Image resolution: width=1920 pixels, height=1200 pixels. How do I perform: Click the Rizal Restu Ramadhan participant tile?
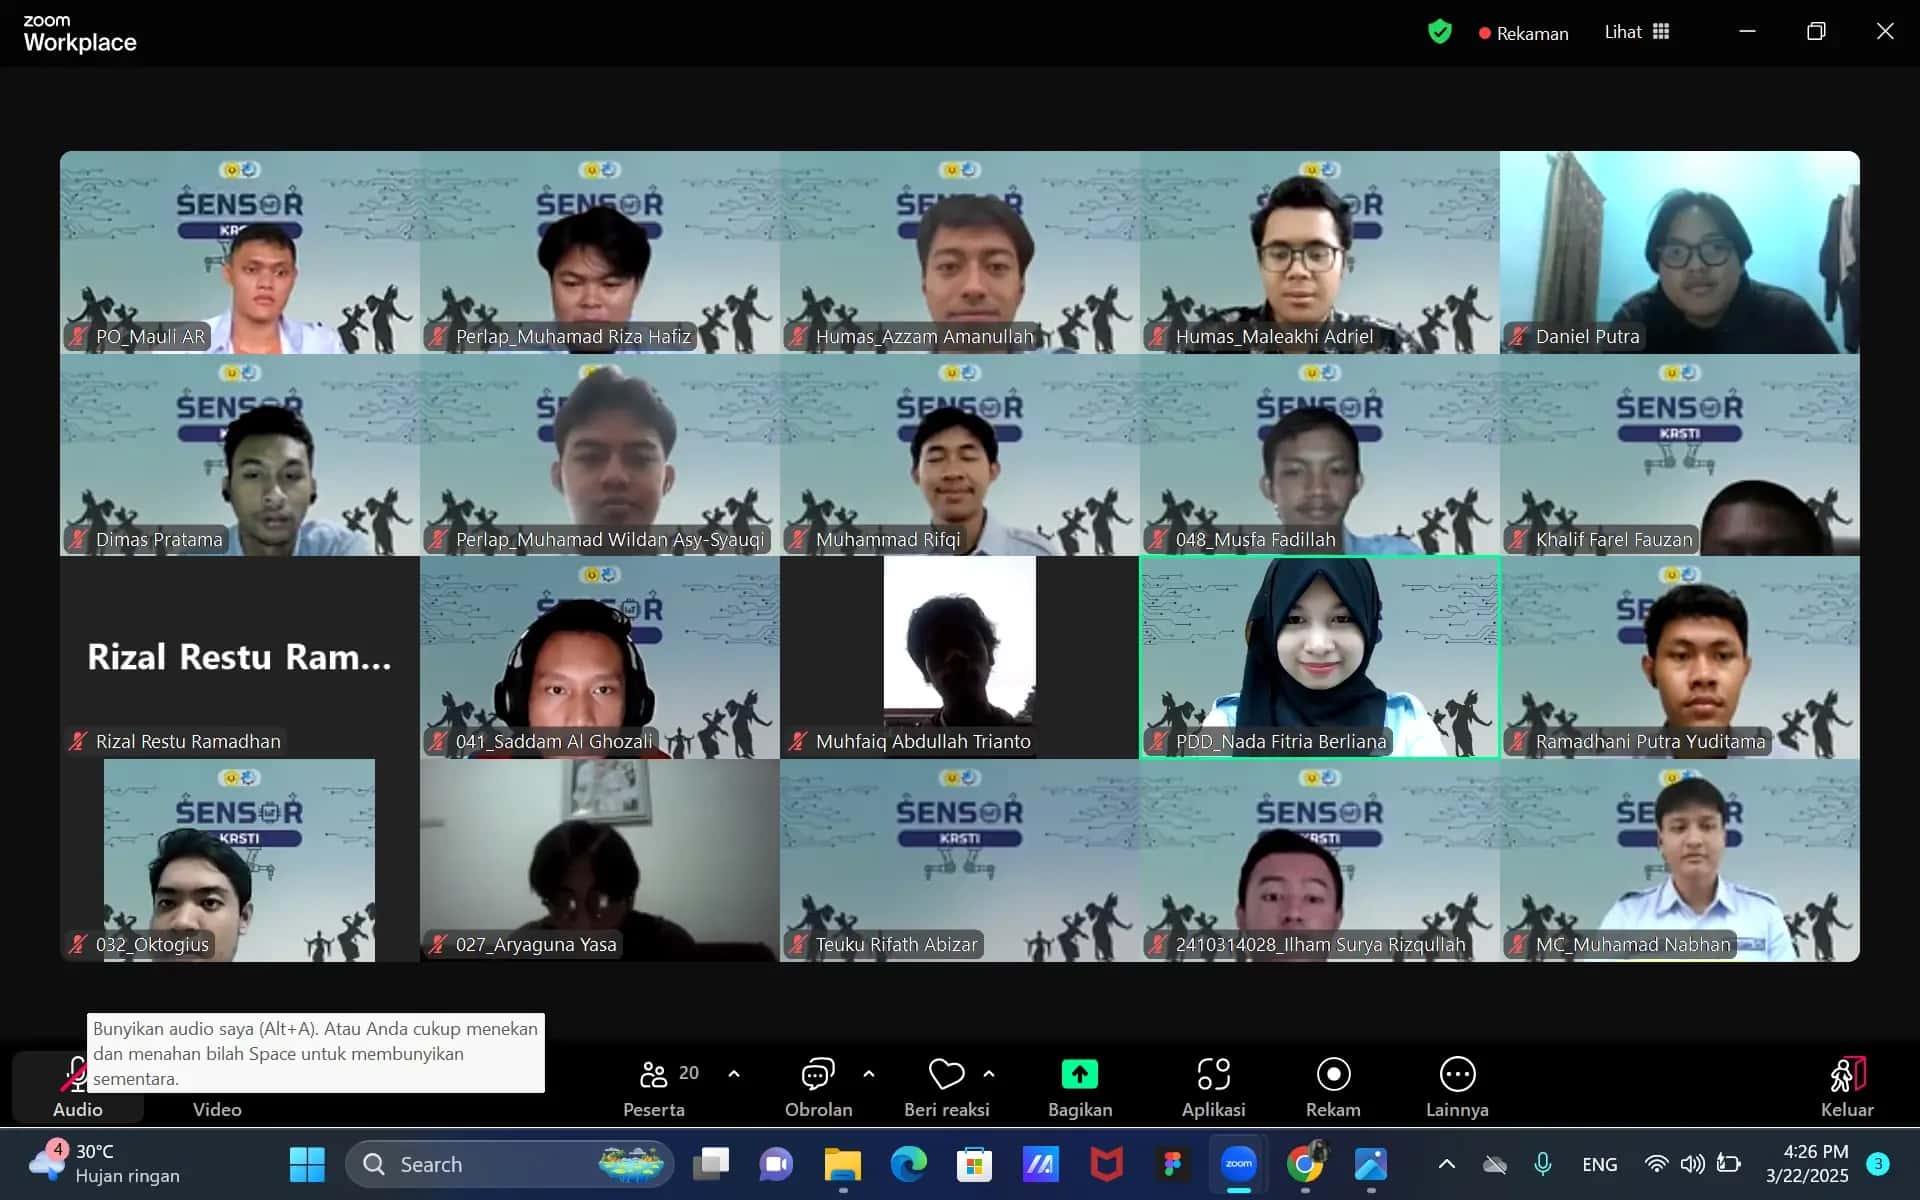pos(239,657)
